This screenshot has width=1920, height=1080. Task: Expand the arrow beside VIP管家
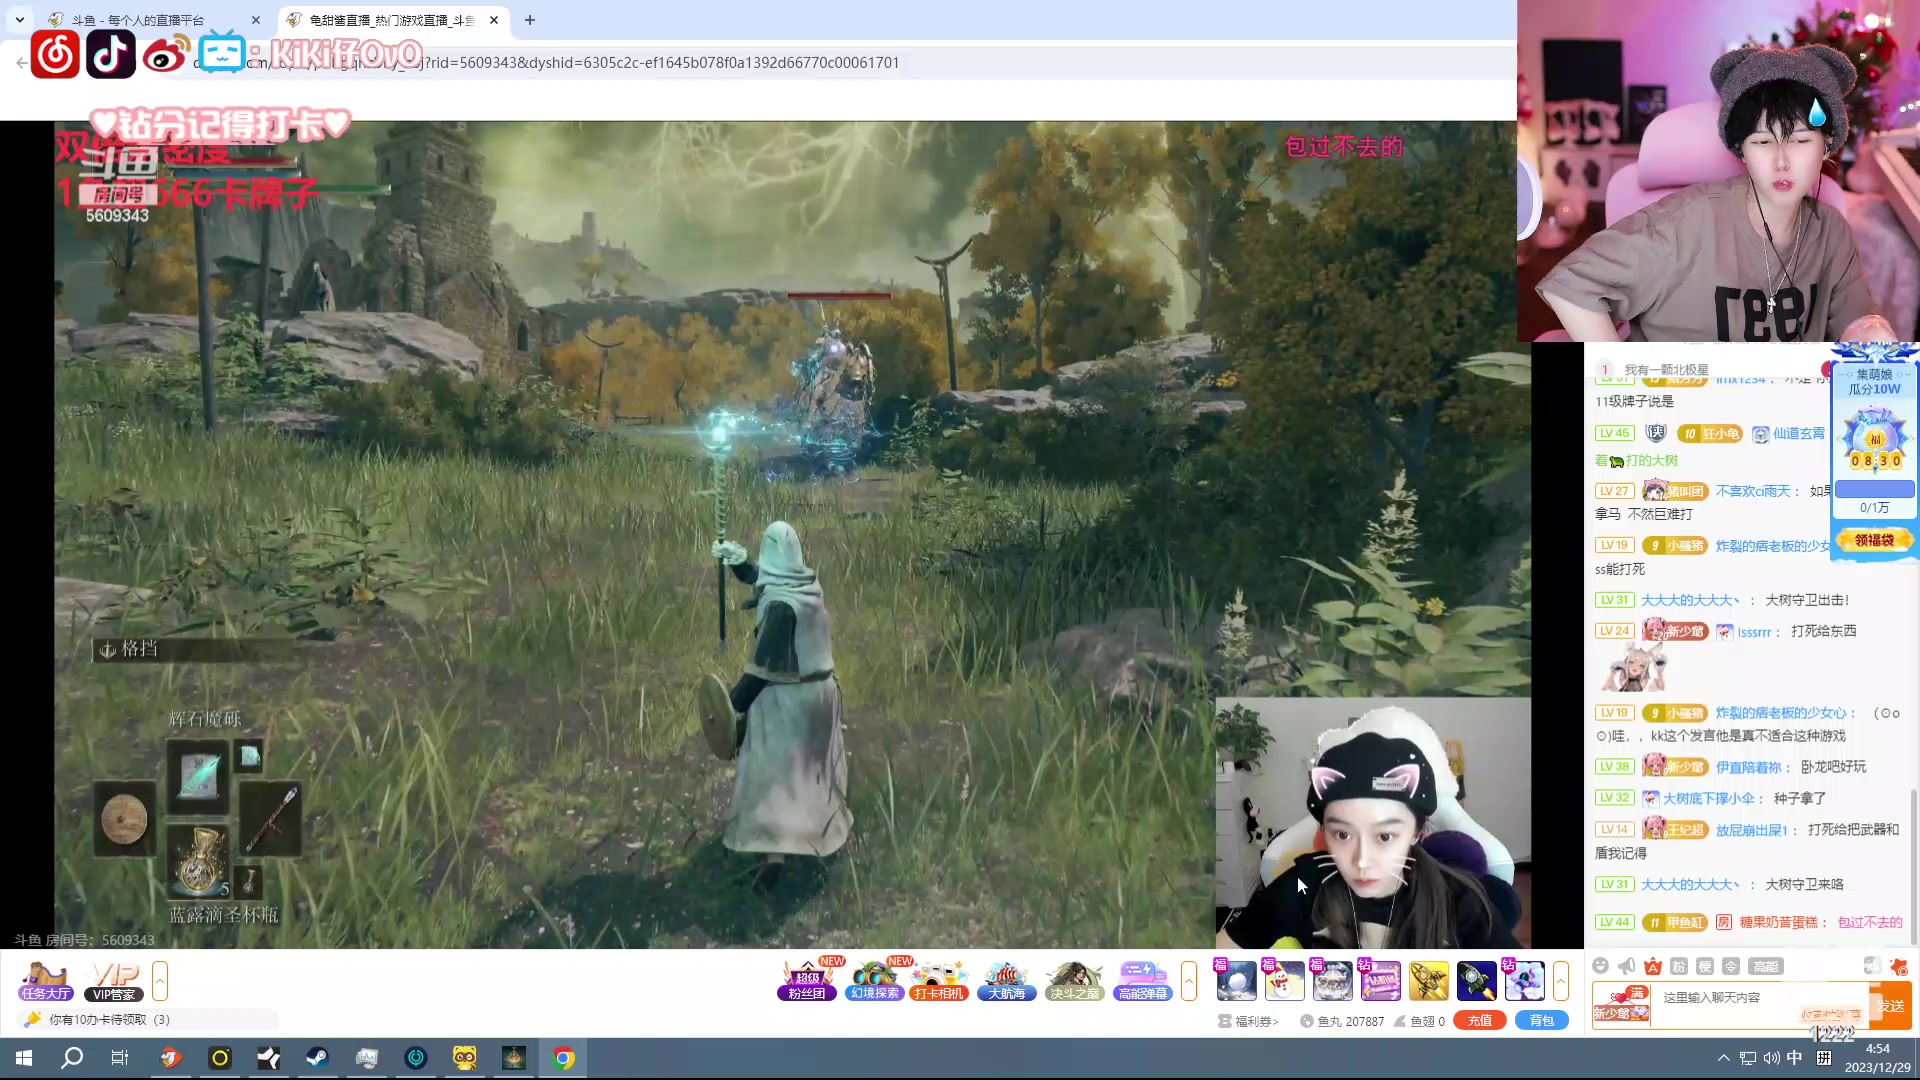(x=160, y=980)
